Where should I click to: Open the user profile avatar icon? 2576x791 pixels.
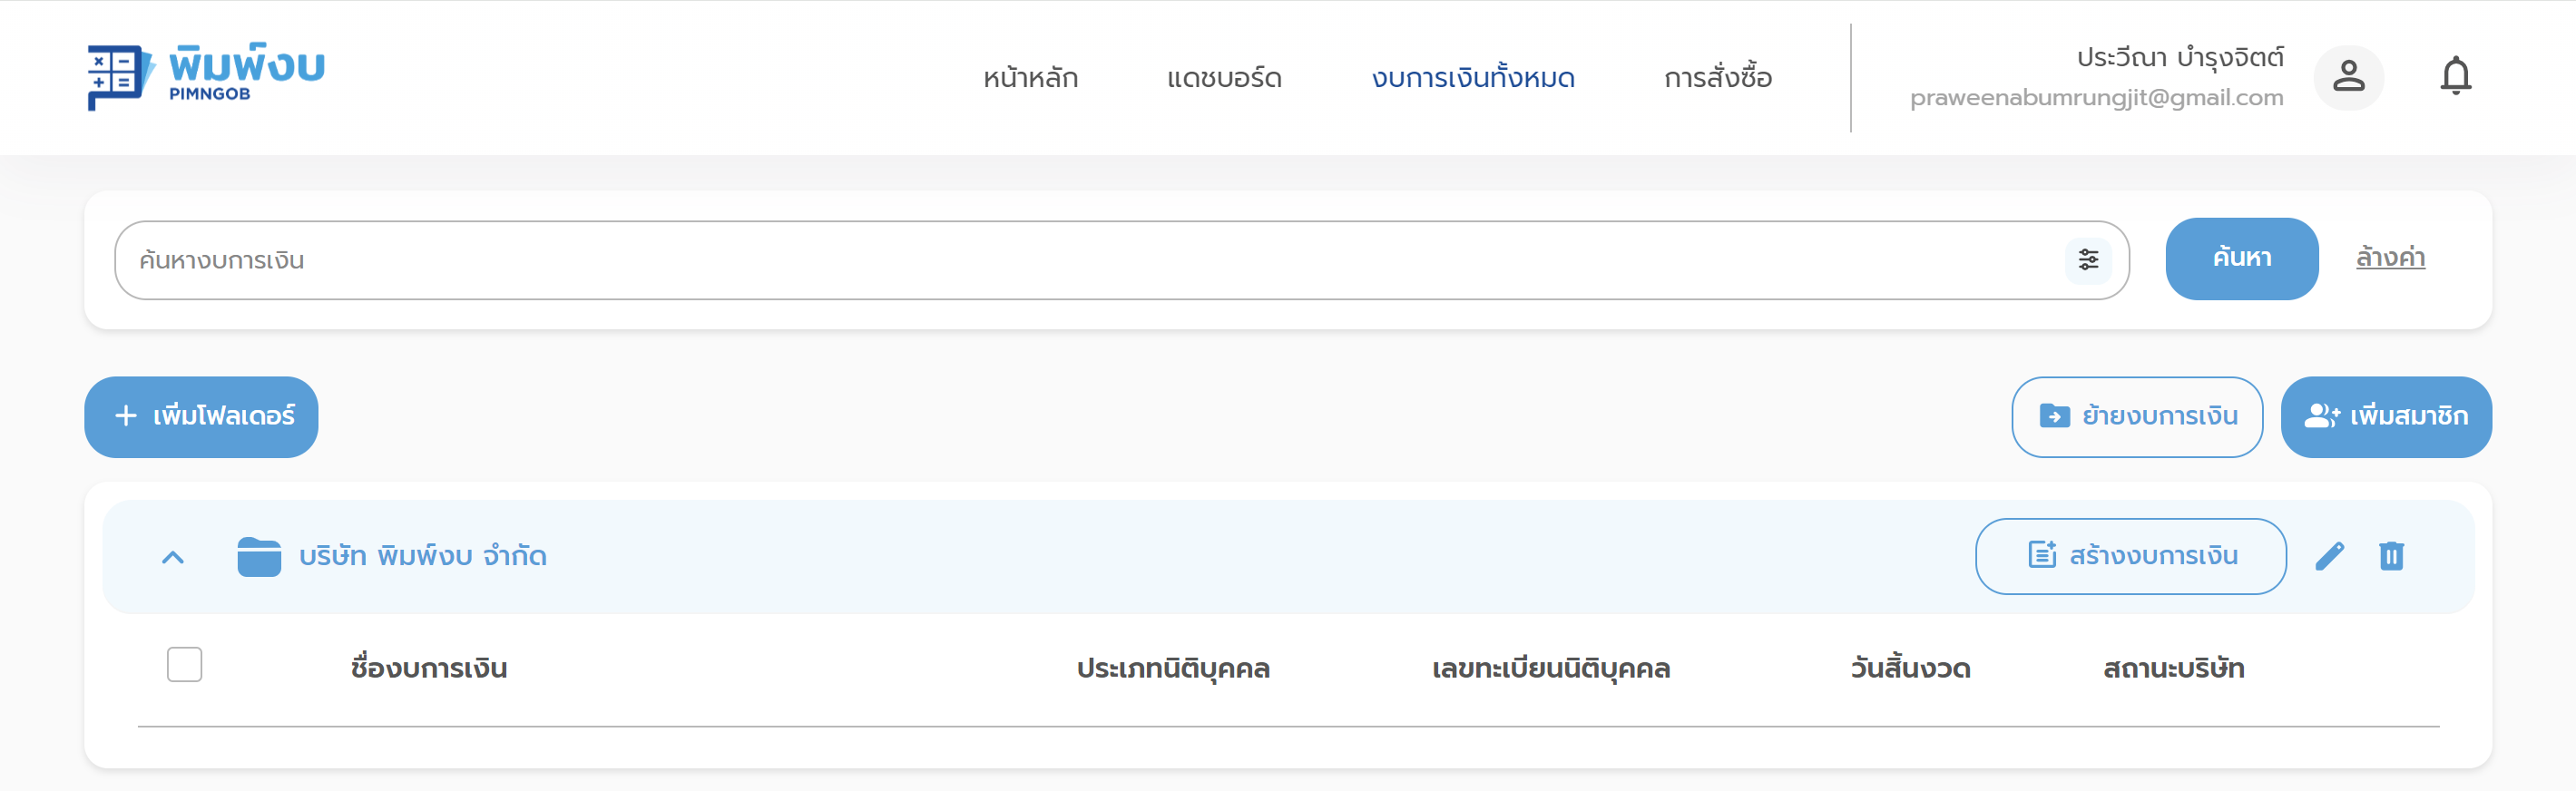2348,77
